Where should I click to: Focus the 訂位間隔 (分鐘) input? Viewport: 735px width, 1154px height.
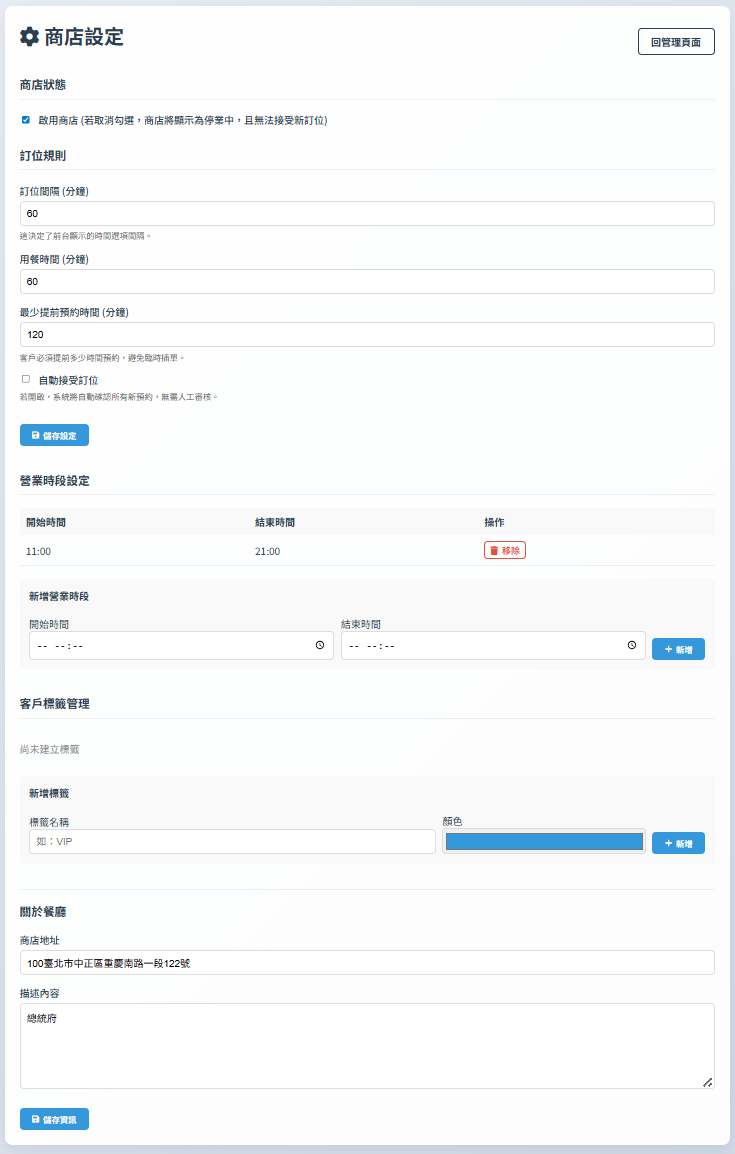tap(367, 213)
